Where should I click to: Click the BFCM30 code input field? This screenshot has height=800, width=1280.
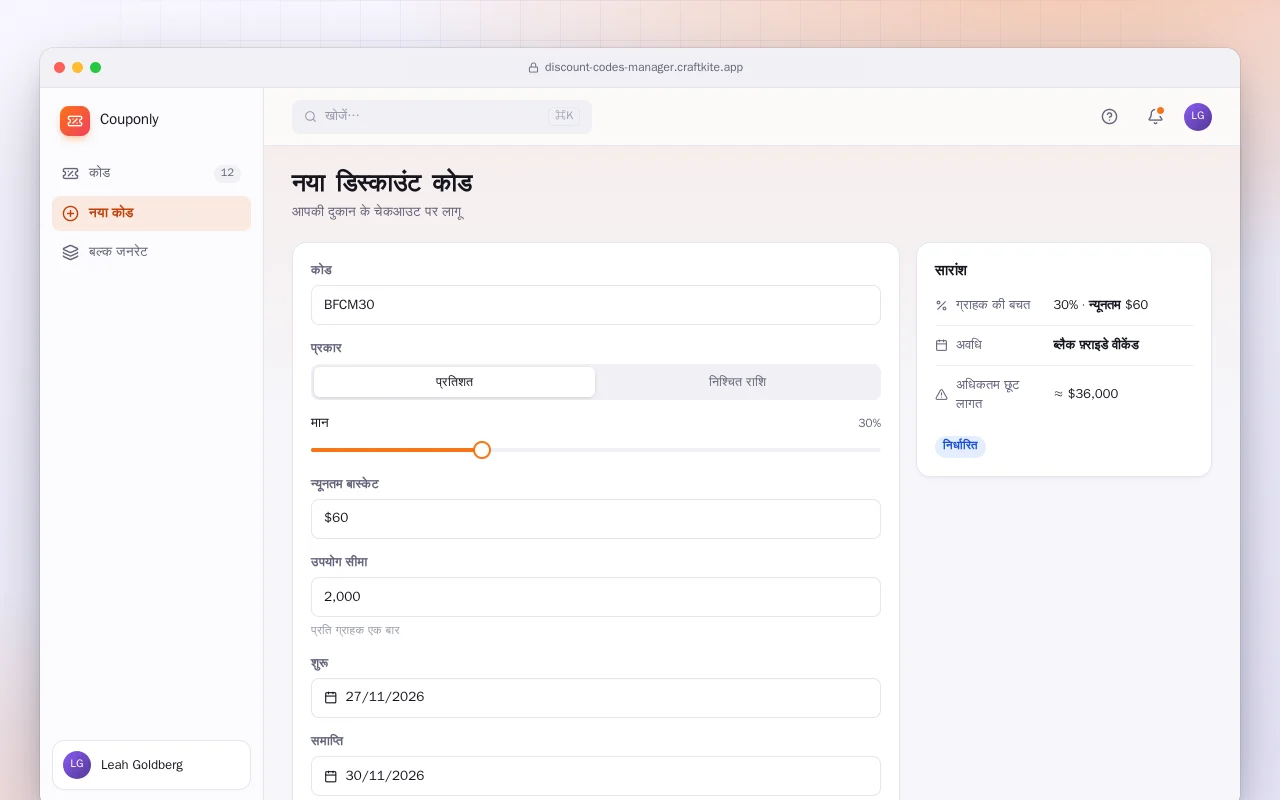[596, 305]
